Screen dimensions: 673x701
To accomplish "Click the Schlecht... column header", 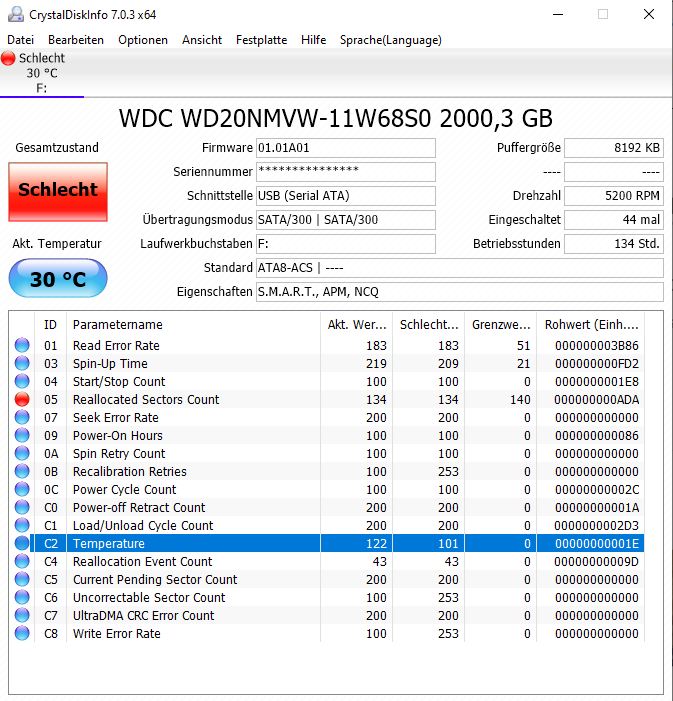I will click(429, 325).
